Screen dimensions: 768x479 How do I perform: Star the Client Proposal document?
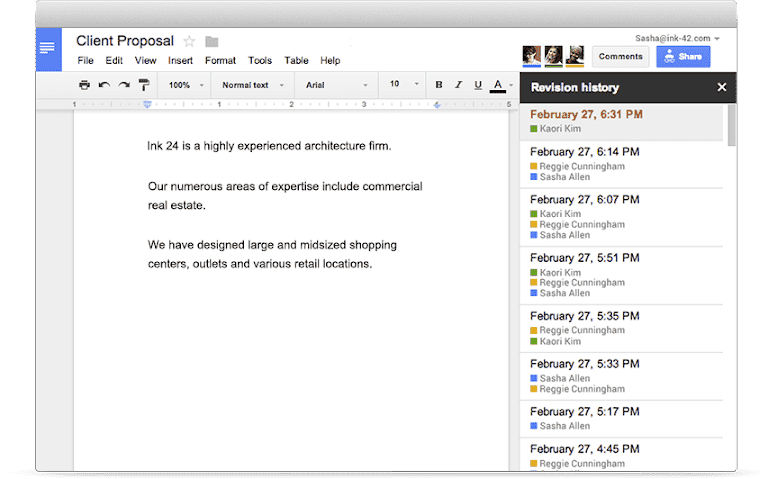pyautogui.click(x=189, y=42)
